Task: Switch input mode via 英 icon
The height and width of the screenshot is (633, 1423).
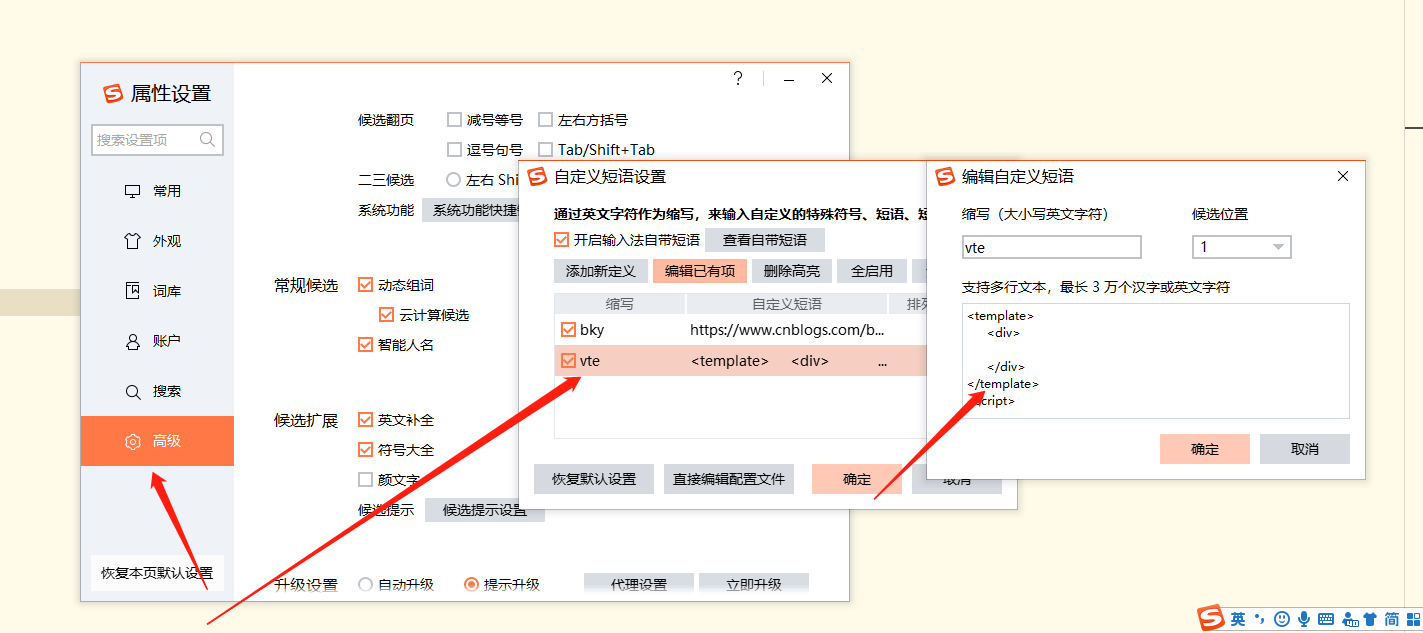Action: pos(1238,619)
